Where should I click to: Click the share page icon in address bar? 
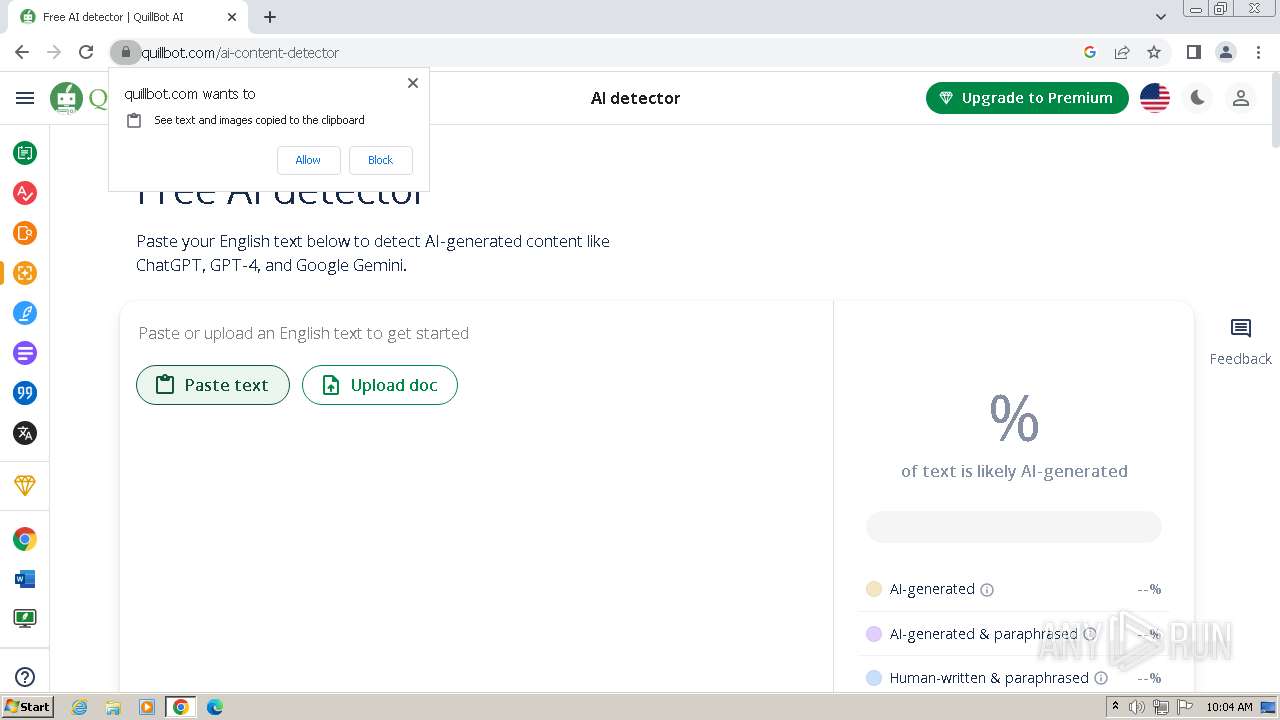[x=1122, y=52]
